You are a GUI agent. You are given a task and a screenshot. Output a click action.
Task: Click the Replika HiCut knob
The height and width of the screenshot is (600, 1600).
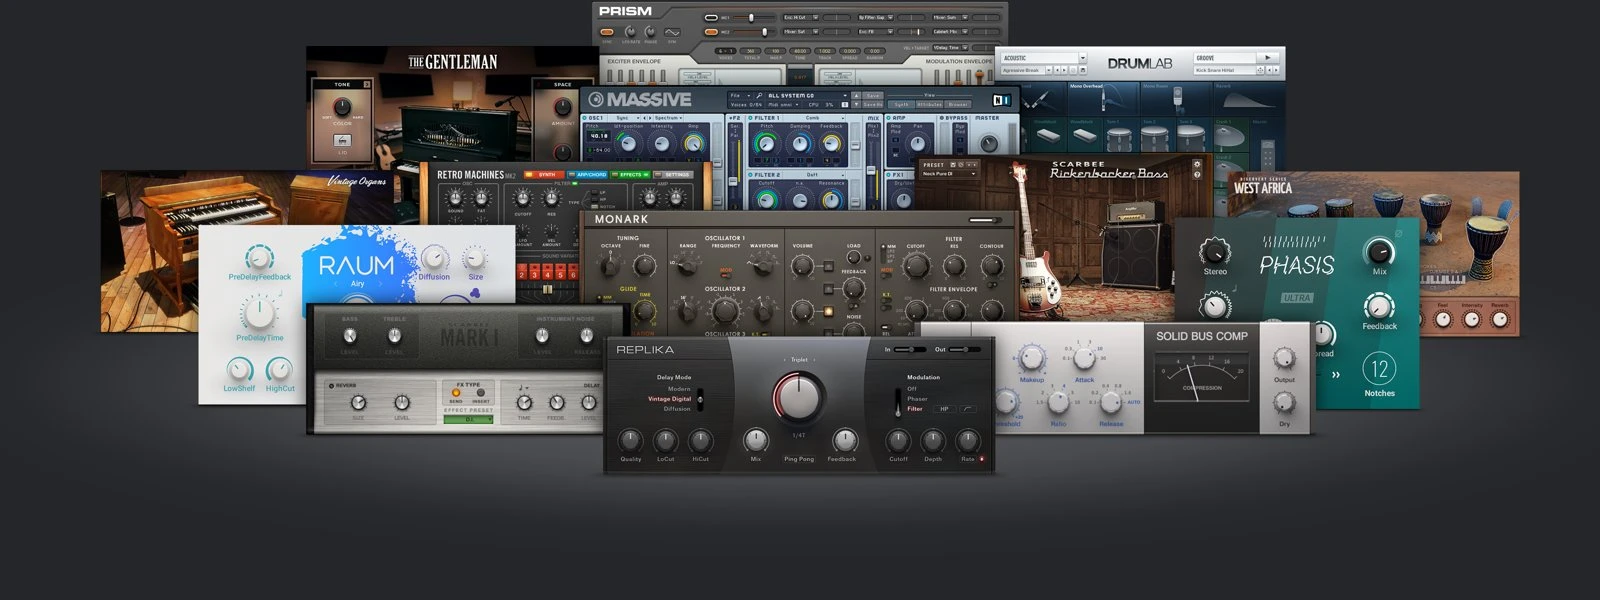pyautogui.click(x=700, y=439)
